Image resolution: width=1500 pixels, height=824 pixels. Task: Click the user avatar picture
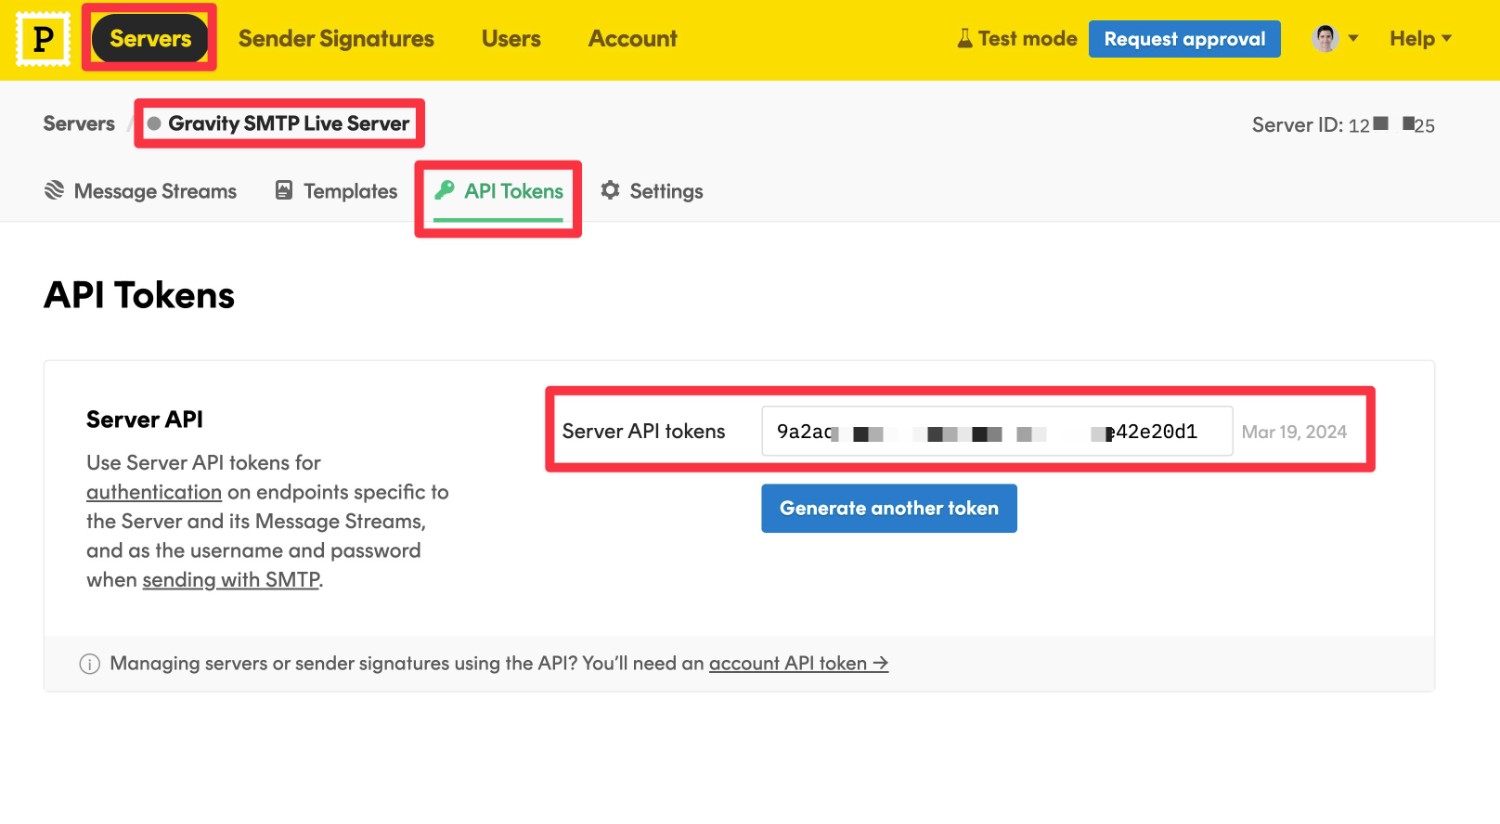1325,39
